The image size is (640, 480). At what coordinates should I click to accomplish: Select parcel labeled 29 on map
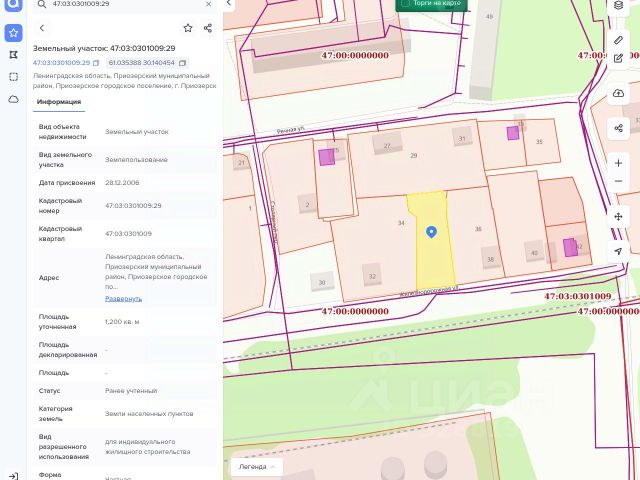tap(413, 156)
